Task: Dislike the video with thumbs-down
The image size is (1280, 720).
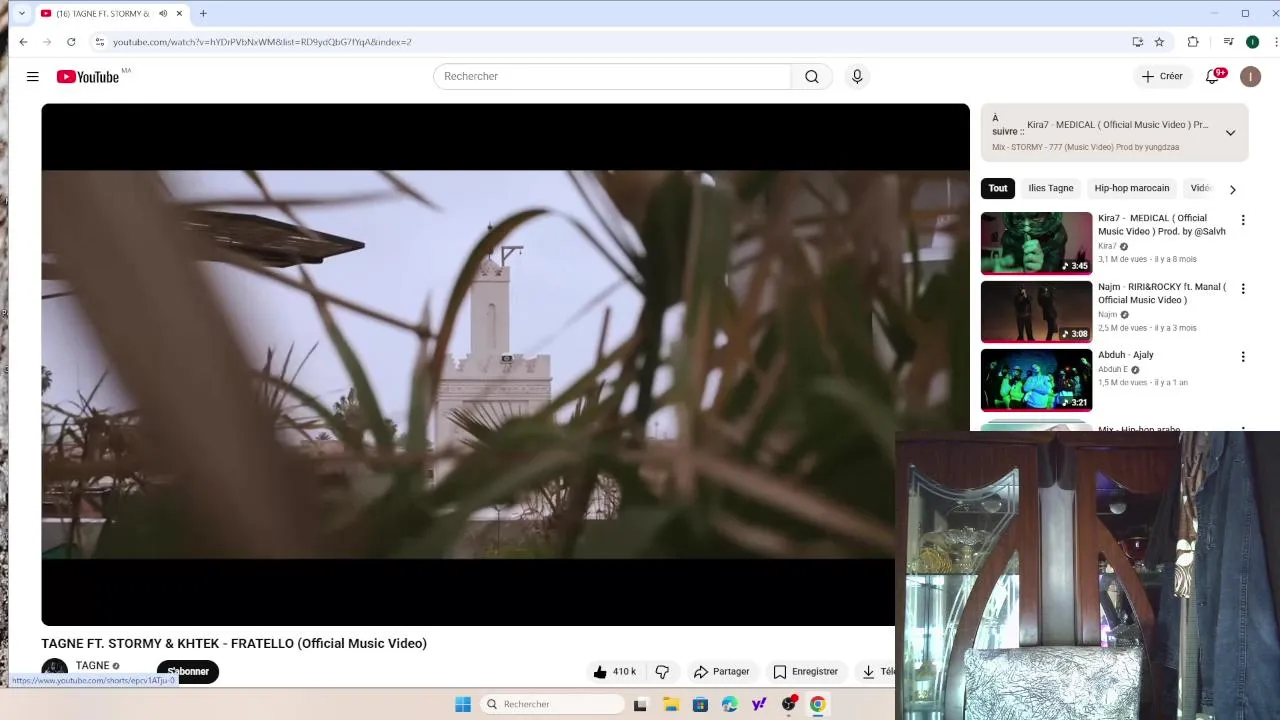Action: coord(662,672)
